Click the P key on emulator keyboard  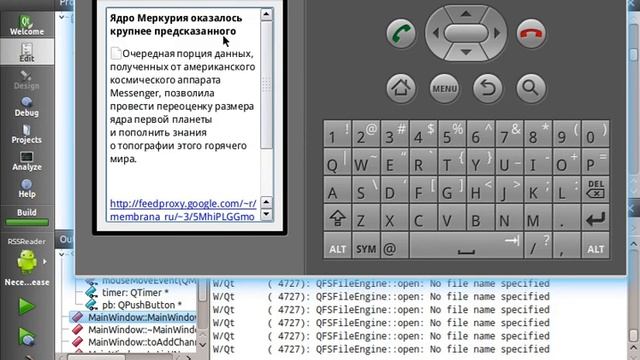tap(596, 162)
